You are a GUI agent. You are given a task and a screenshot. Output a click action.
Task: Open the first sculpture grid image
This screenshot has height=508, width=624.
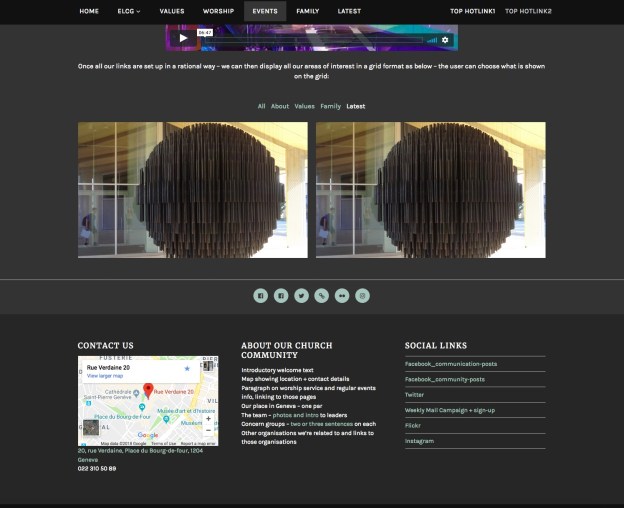click(193, 190)
